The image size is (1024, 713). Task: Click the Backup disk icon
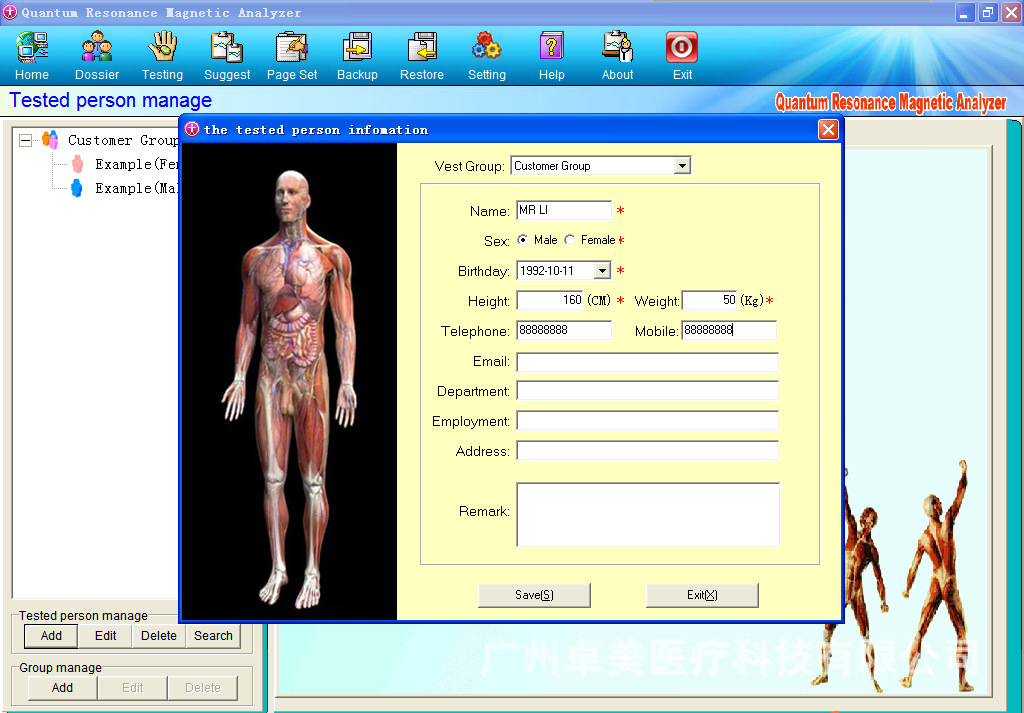[x=357, y=47]
